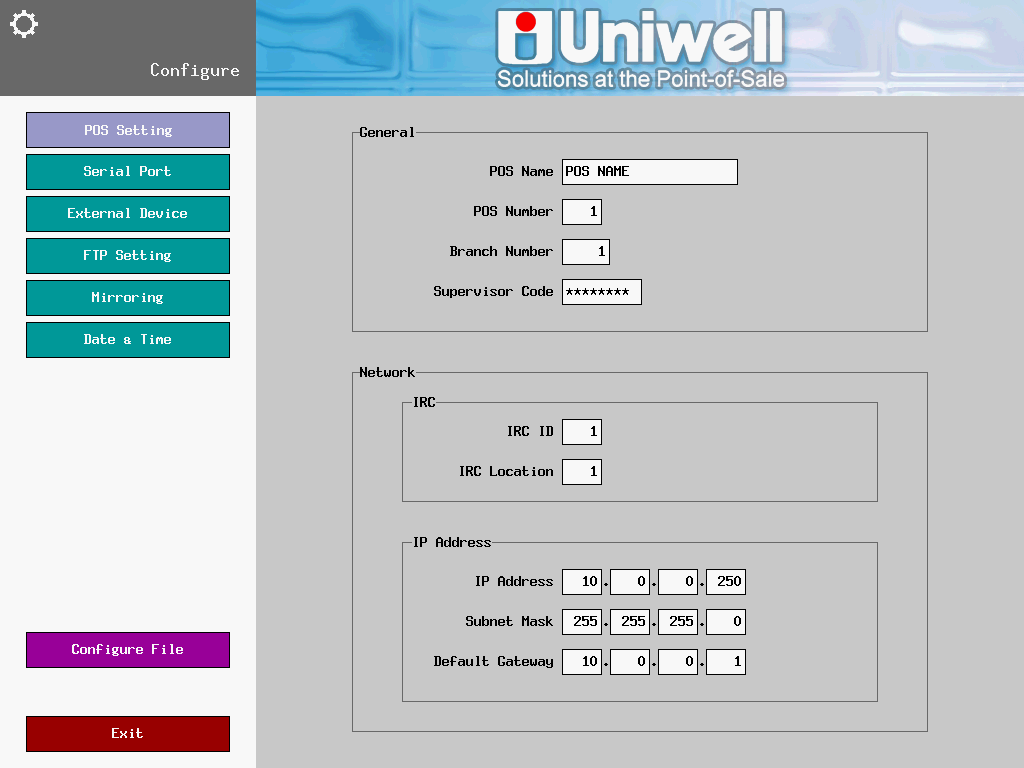Screen dimensions: 1024x768
Task: Select the Subnet Mask second octet field
Action: [x=630, y=622]
